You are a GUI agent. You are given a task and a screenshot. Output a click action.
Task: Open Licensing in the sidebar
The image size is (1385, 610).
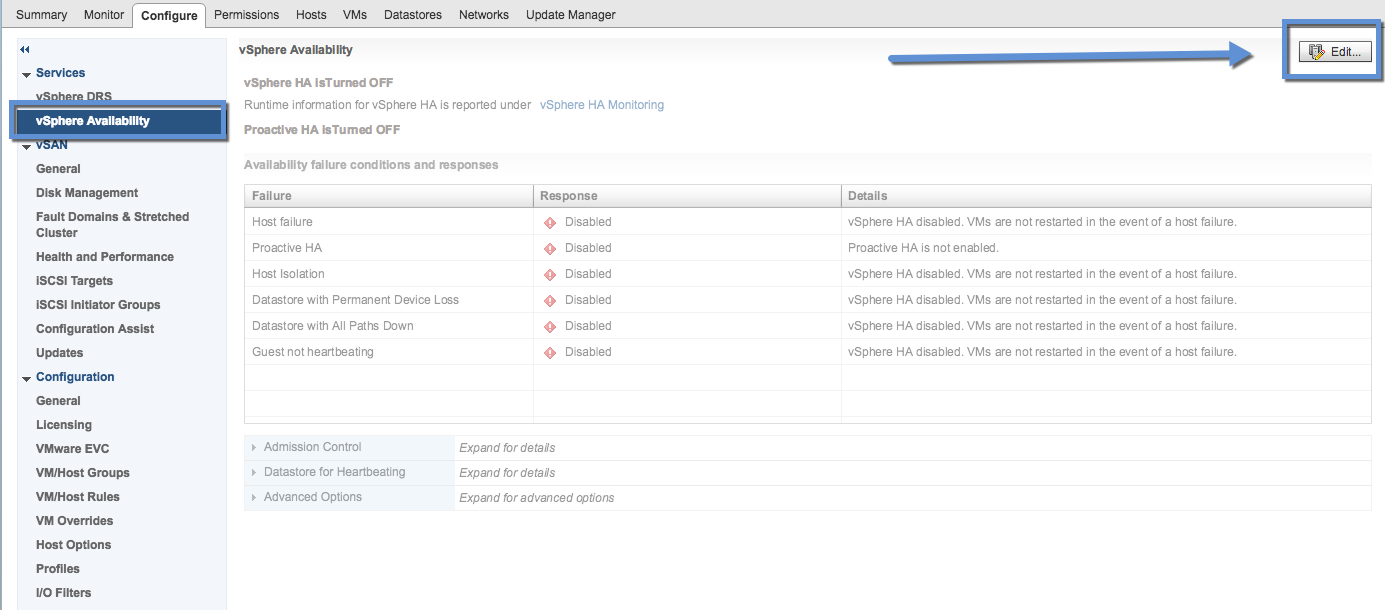(x=64, y=425)
